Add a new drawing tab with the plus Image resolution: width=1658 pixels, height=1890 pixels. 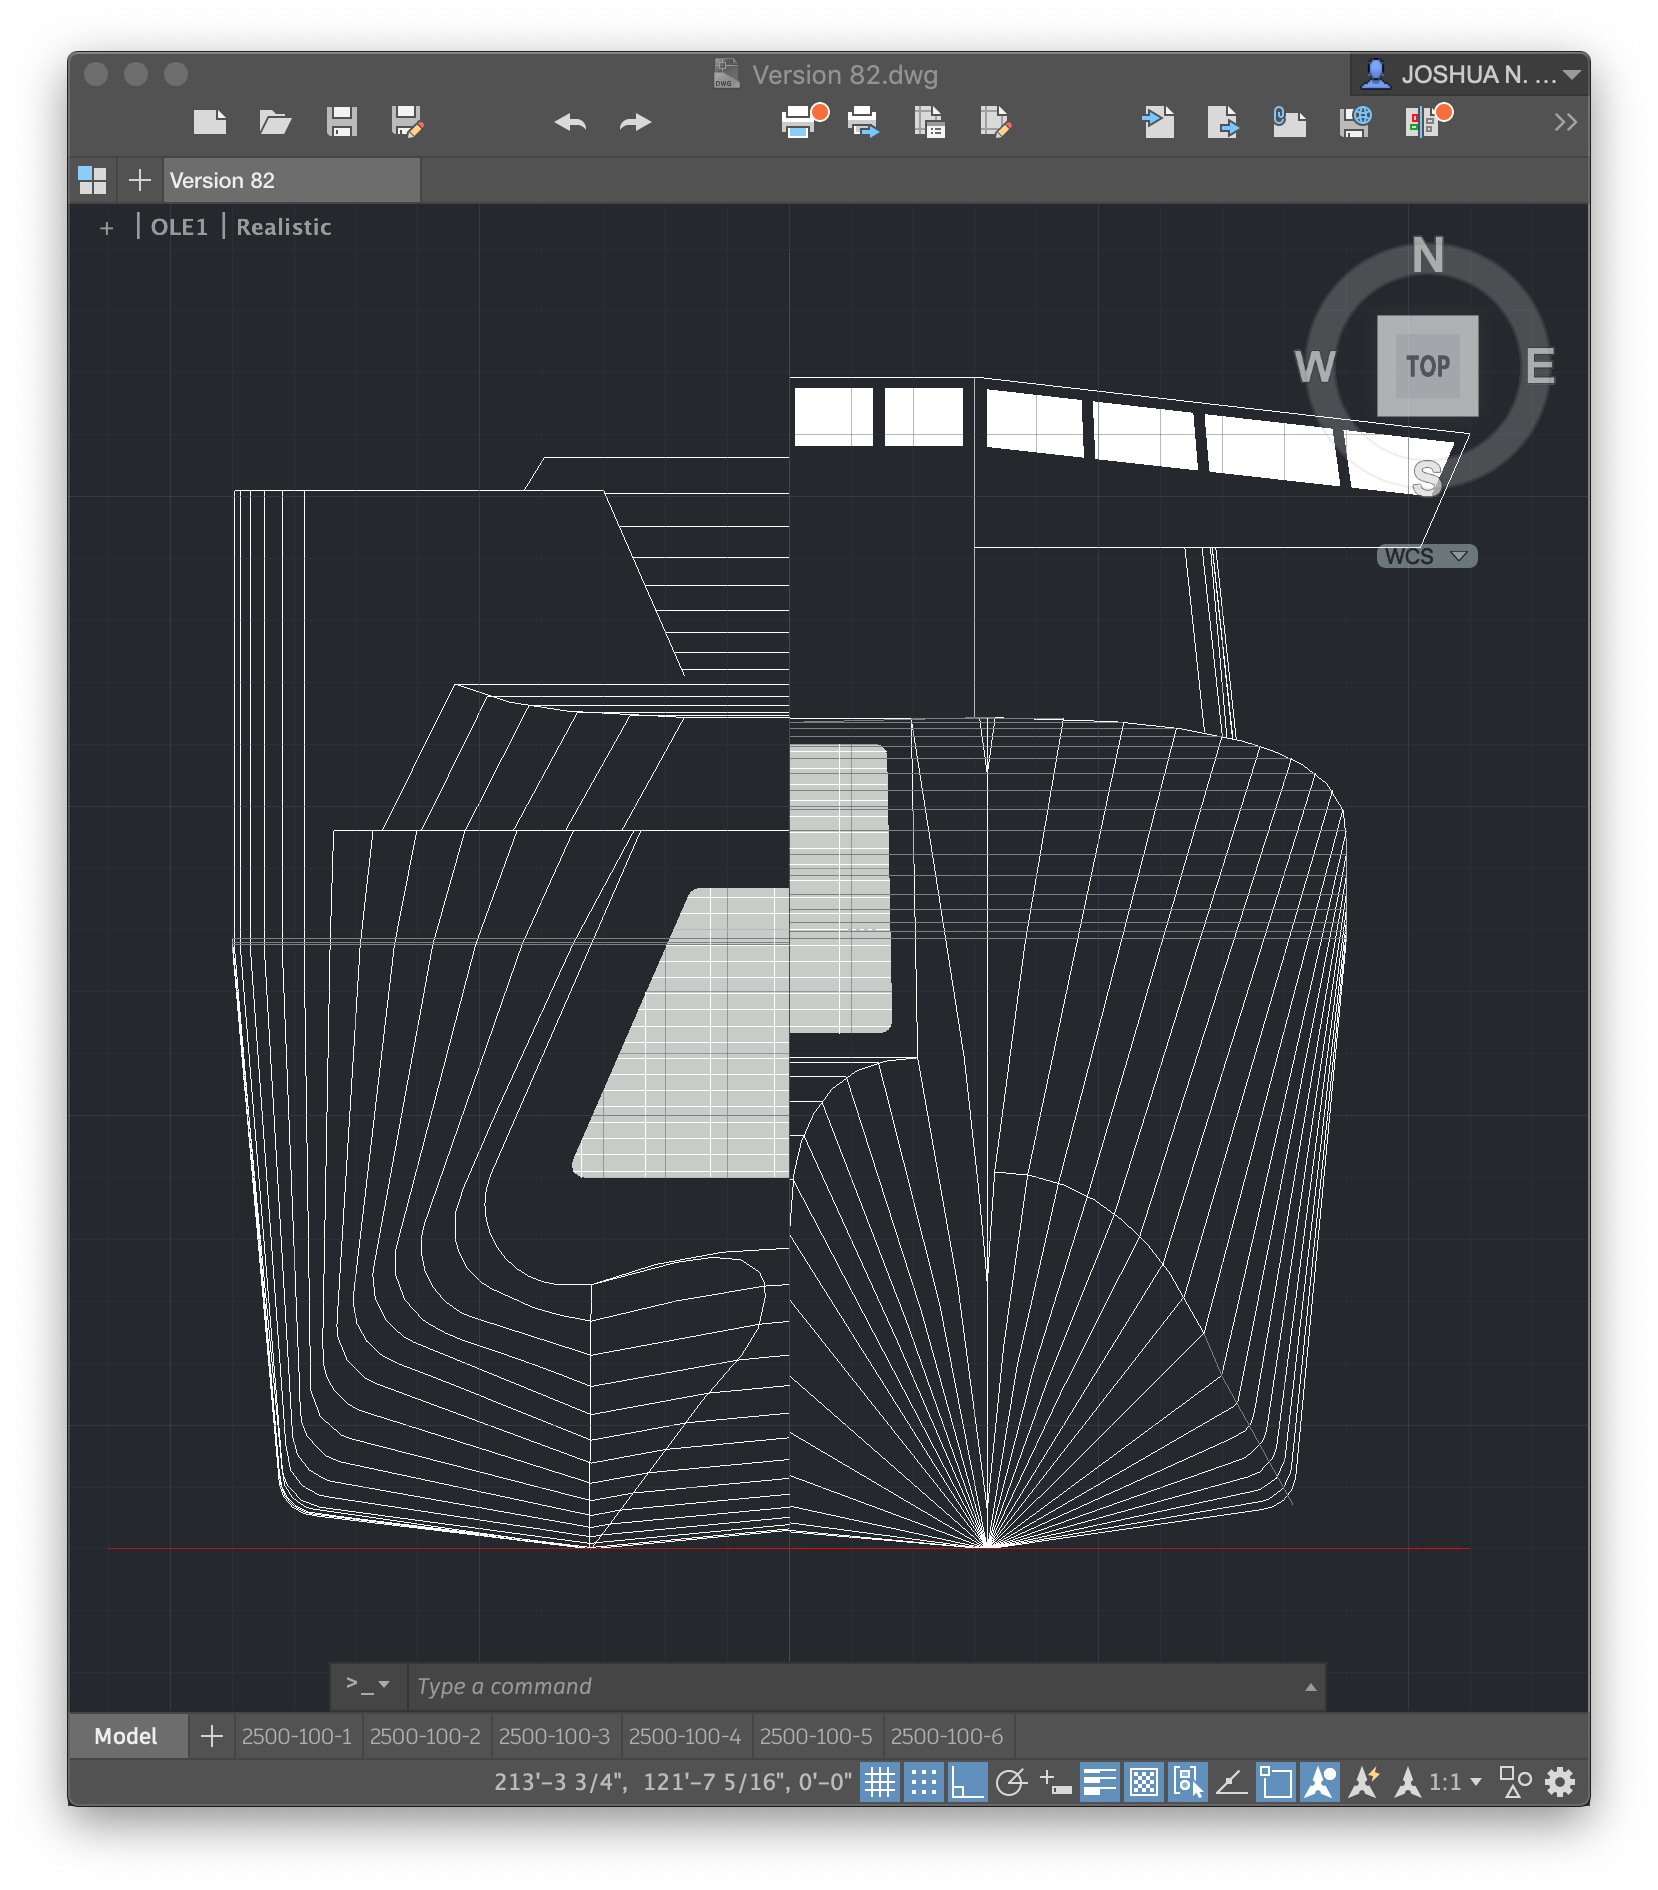click(x=140, y=180)
